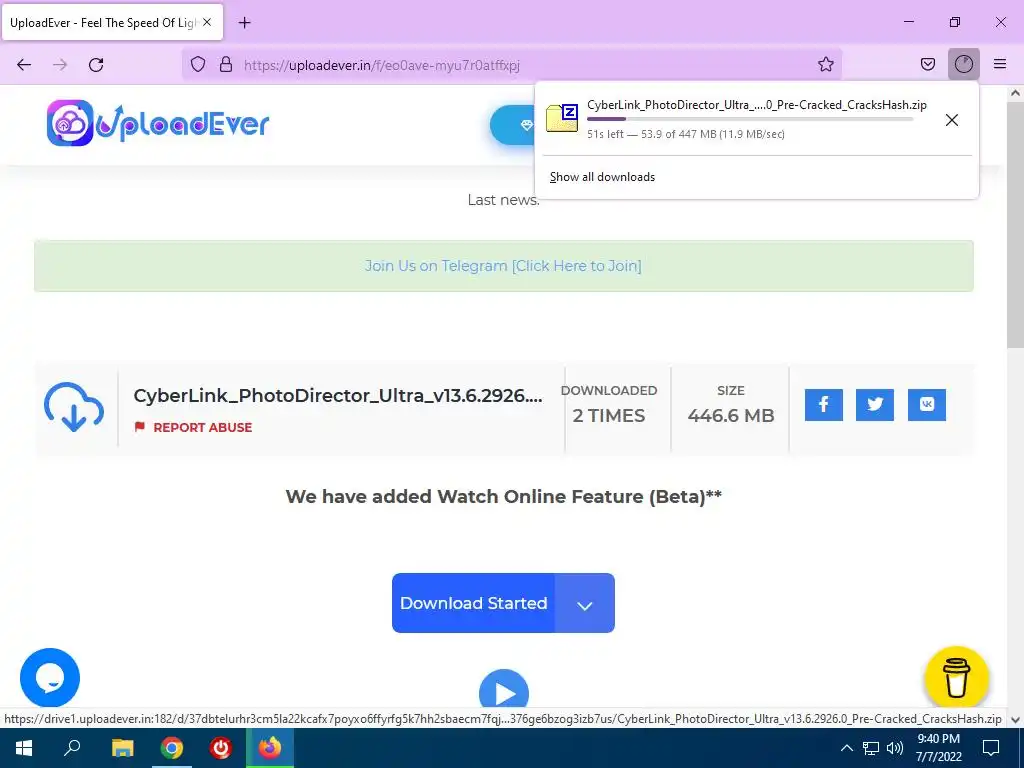
Task: Save page to Pocket
Action: [x=927, y=64]
